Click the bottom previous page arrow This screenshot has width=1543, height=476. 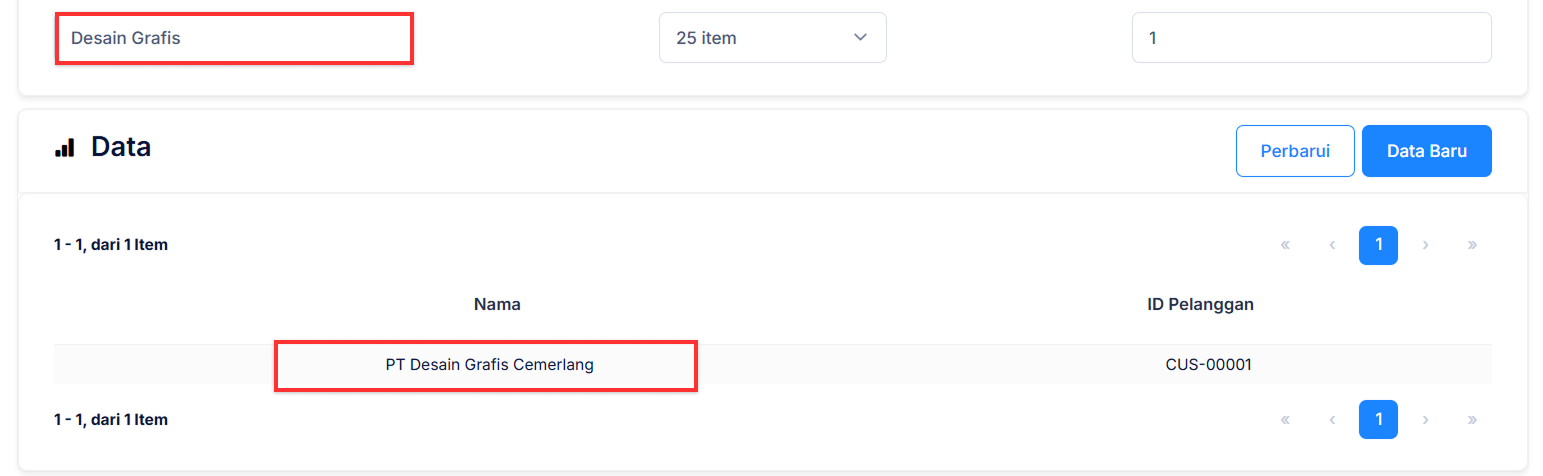point(1332,420)
